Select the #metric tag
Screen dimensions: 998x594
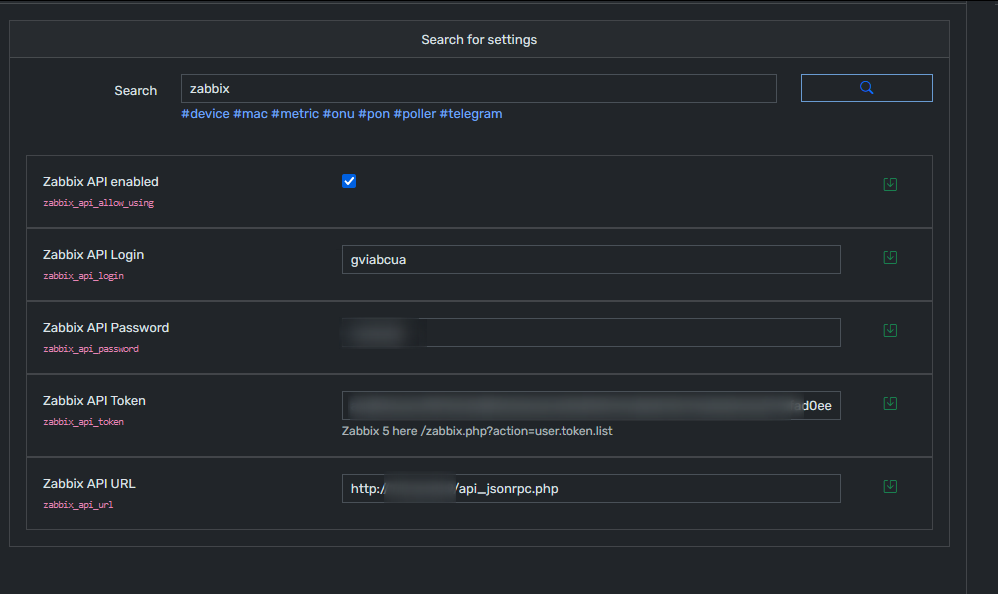tap(295, 114)
